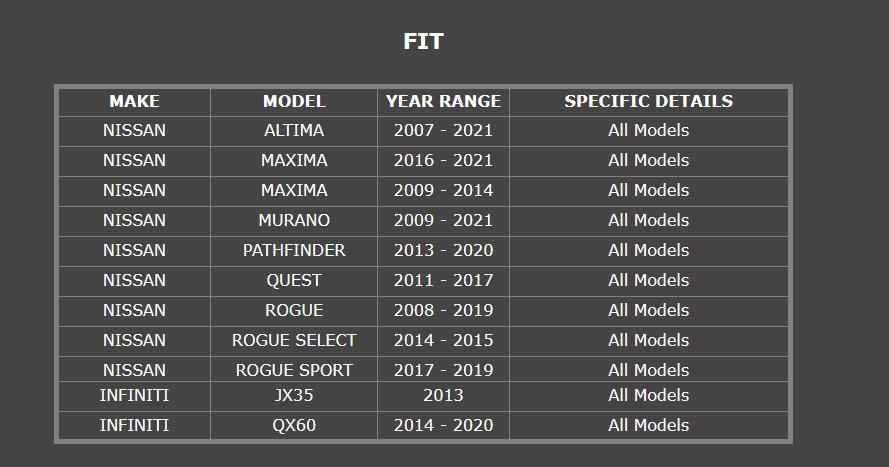The height and width of the screenshot is (467, 889).
Task: Click the 2016 - 2021 year range cell
Action: (x=443, y=161)
